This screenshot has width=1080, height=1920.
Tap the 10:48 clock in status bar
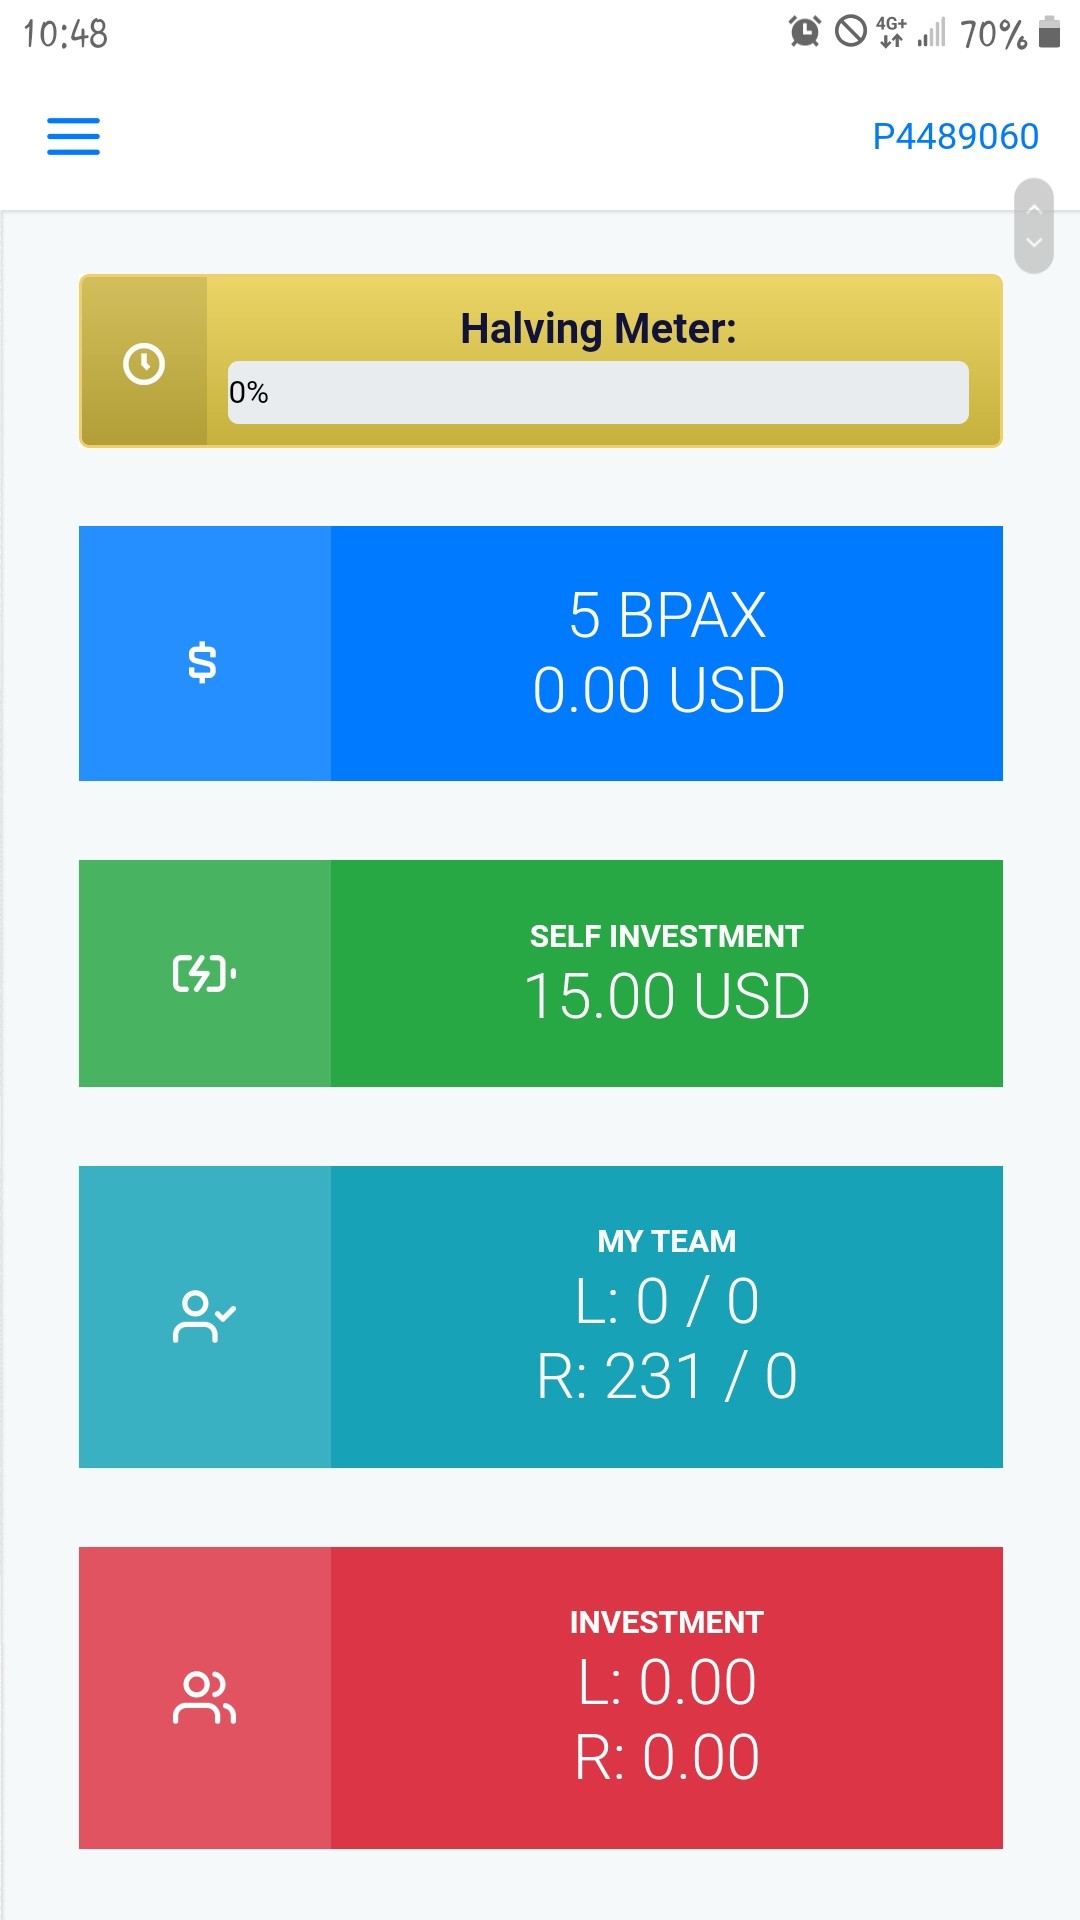[x=65, y=34]
